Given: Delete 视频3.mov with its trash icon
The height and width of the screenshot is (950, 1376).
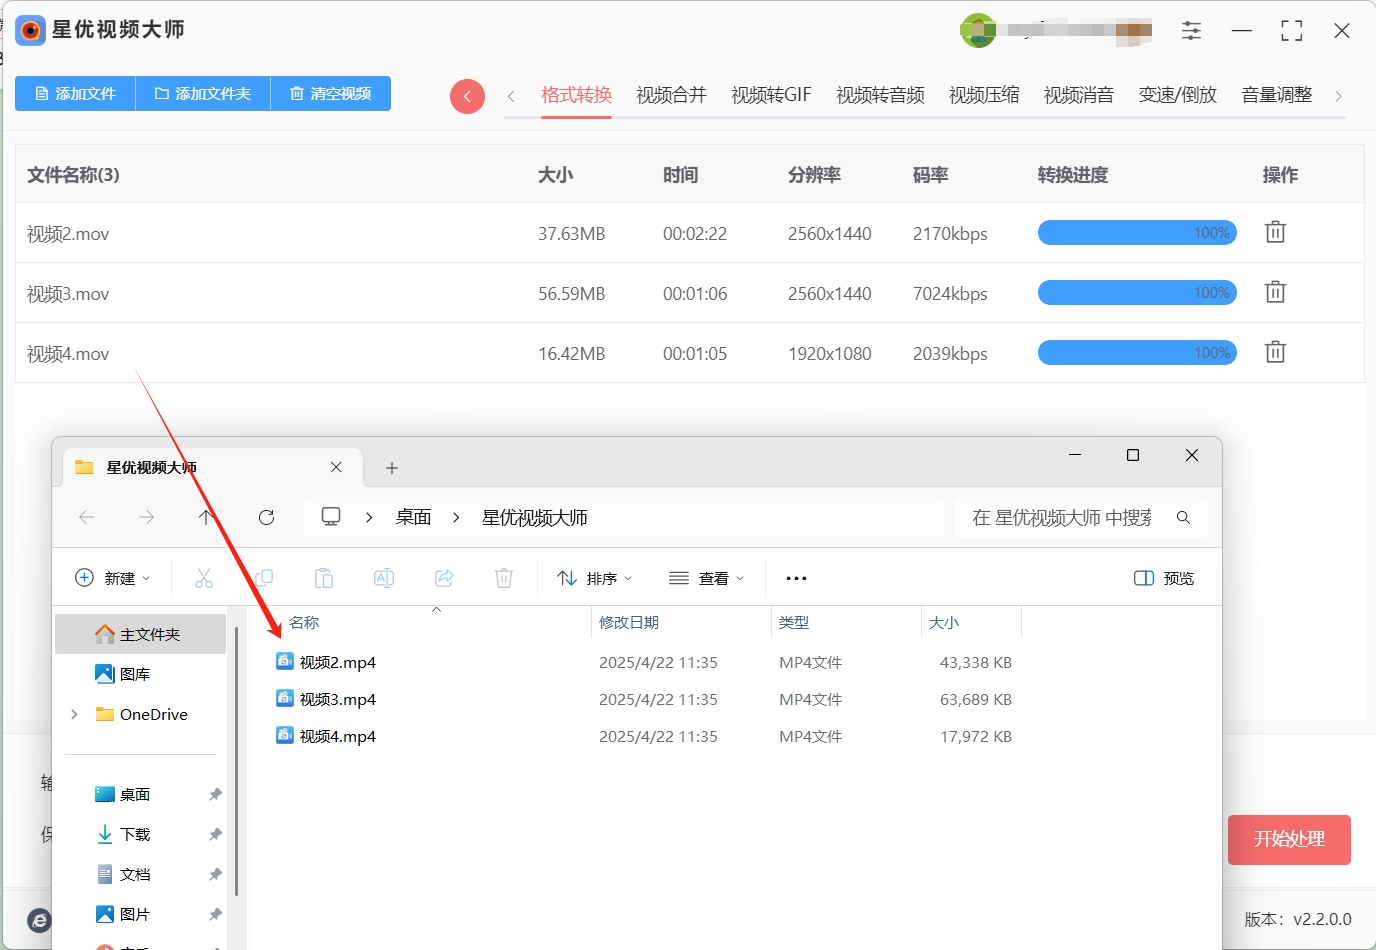Looking at the screenshot, I should tap(1275, 292).
